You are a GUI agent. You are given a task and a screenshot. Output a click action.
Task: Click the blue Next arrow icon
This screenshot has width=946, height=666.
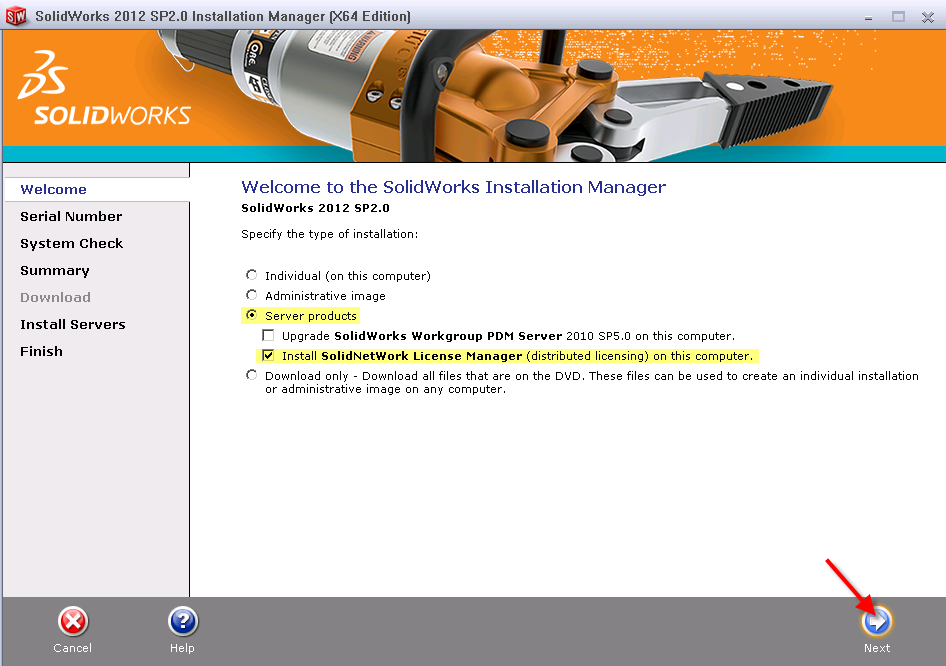[x=876, y=622]
